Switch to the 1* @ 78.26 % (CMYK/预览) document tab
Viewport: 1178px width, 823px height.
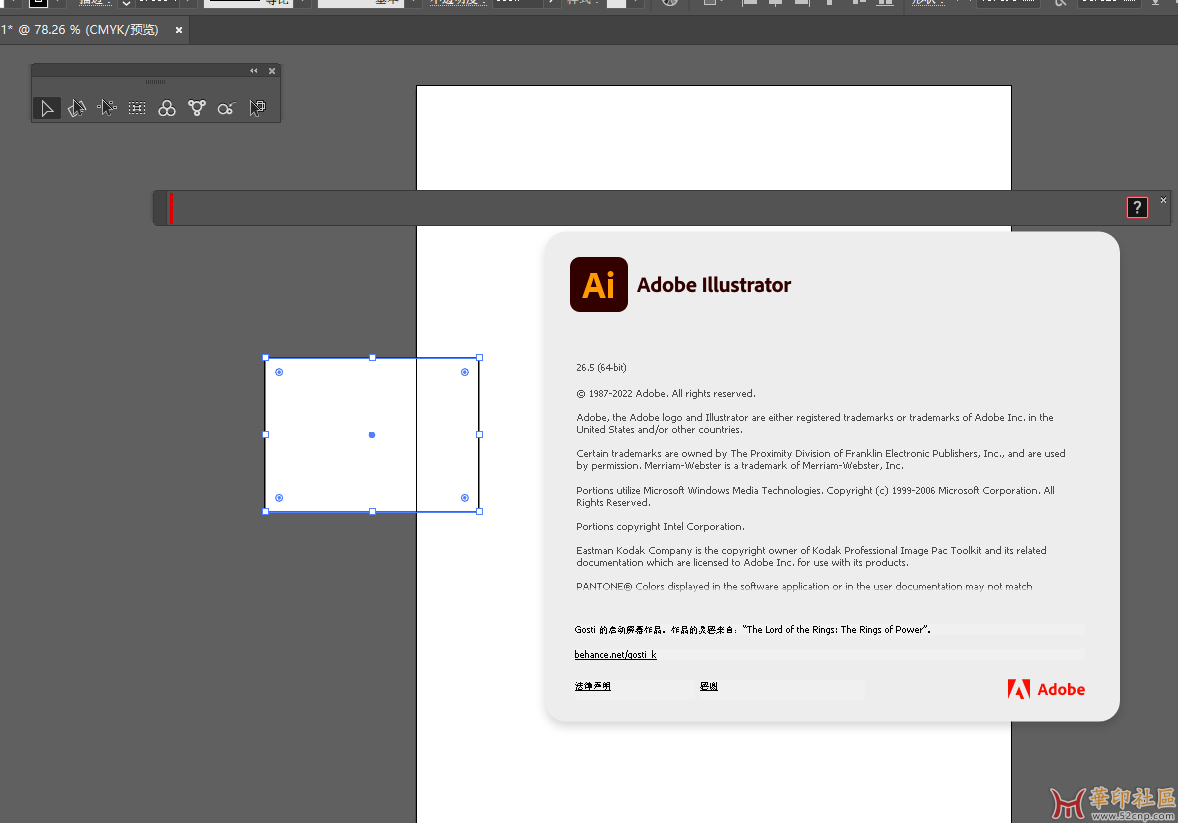click(x=80, y=30)
